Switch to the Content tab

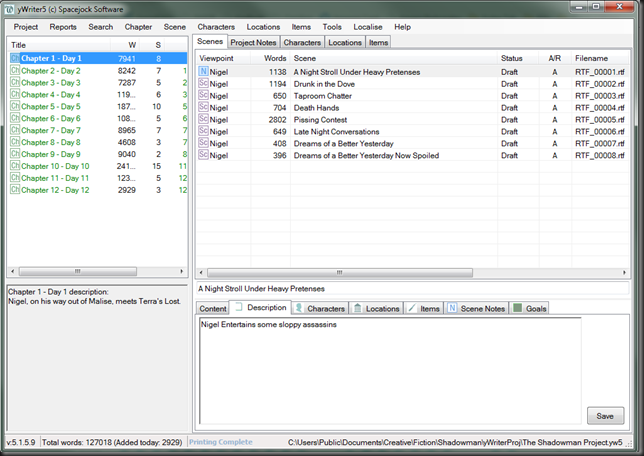pyautogui.click(x=213, y=309)
